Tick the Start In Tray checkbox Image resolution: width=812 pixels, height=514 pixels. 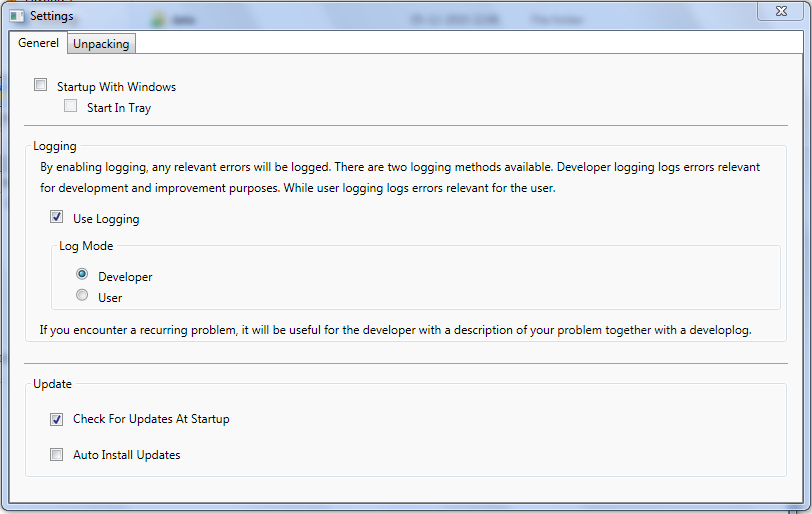(71, 106)
